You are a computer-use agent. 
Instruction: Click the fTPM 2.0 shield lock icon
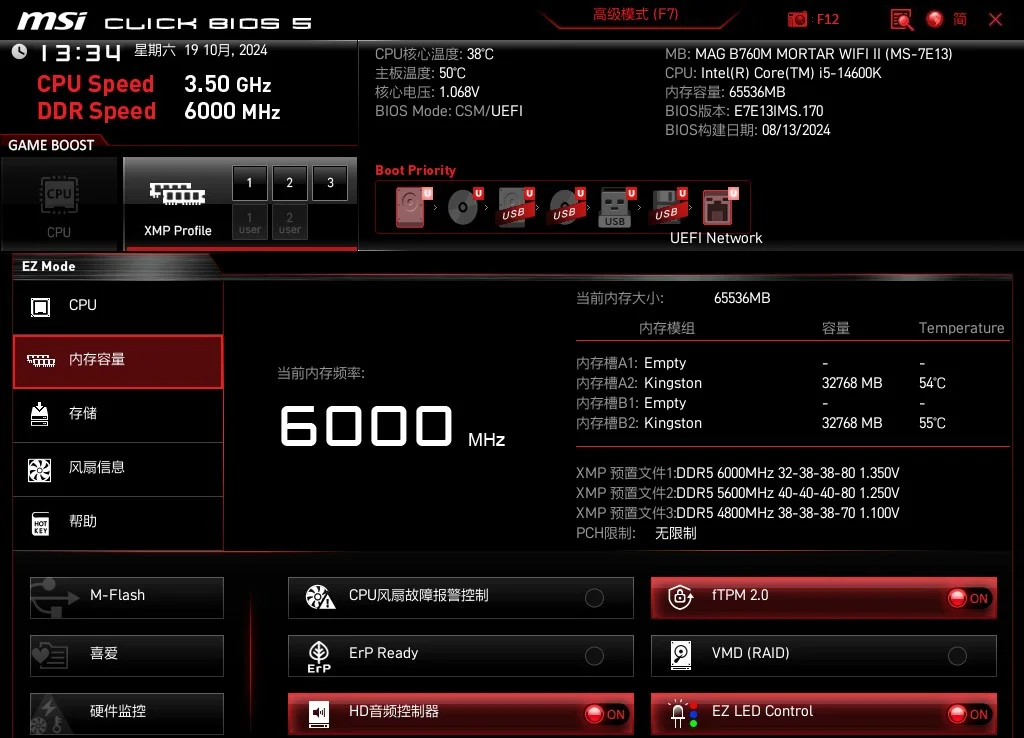680,596
